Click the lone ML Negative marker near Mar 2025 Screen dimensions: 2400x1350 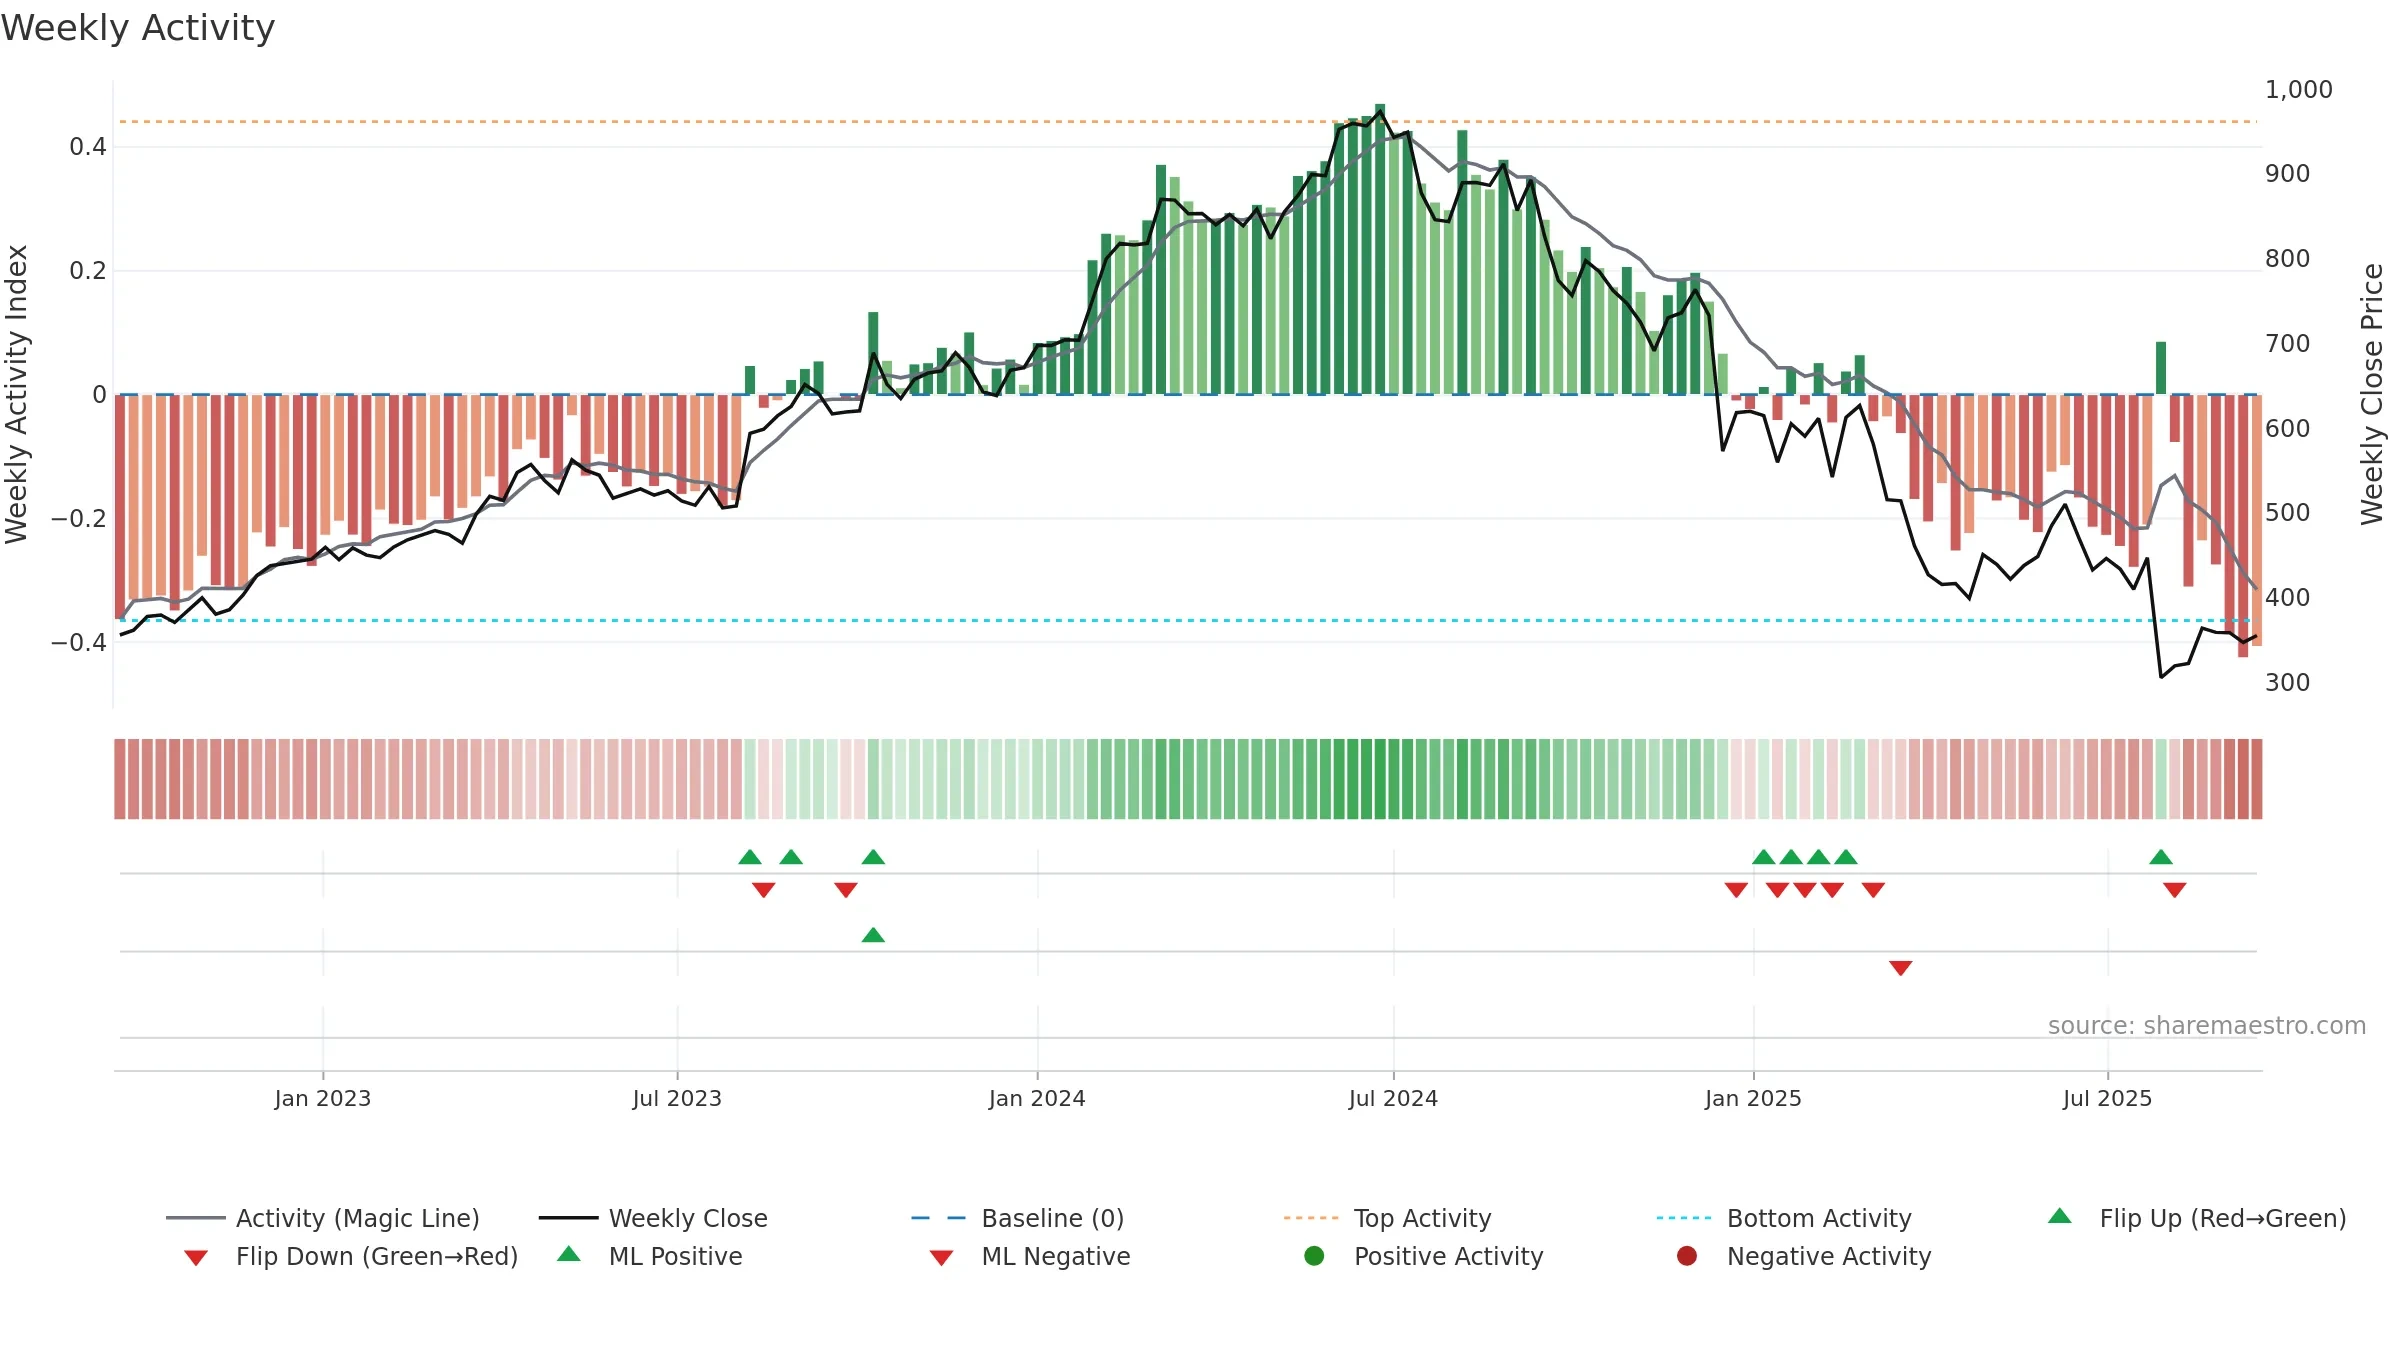[x=1901, y=967]
